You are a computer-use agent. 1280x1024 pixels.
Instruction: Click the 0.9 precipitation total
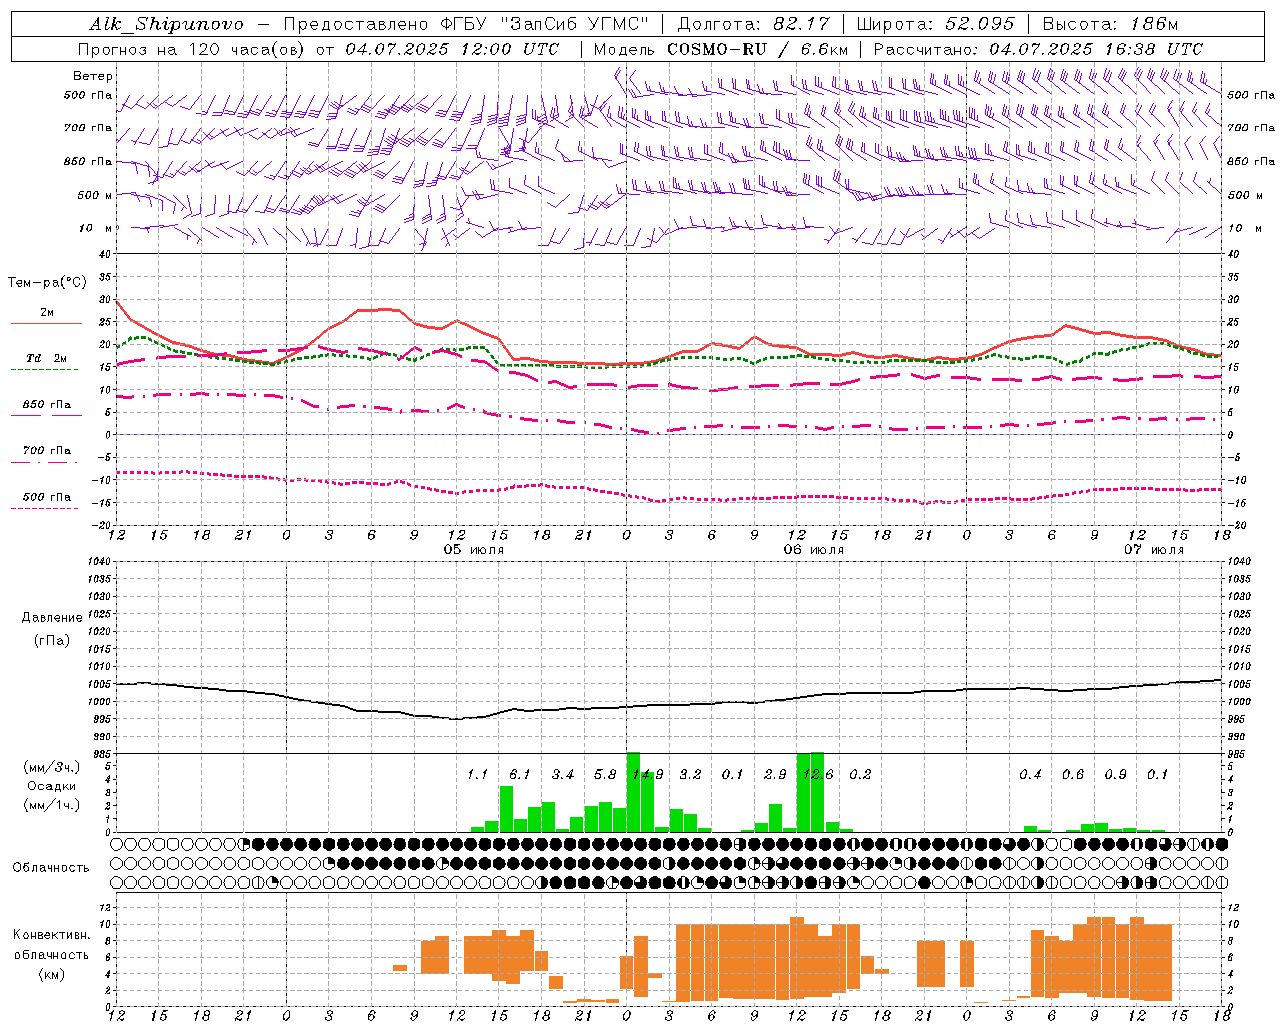point(1115,775)
